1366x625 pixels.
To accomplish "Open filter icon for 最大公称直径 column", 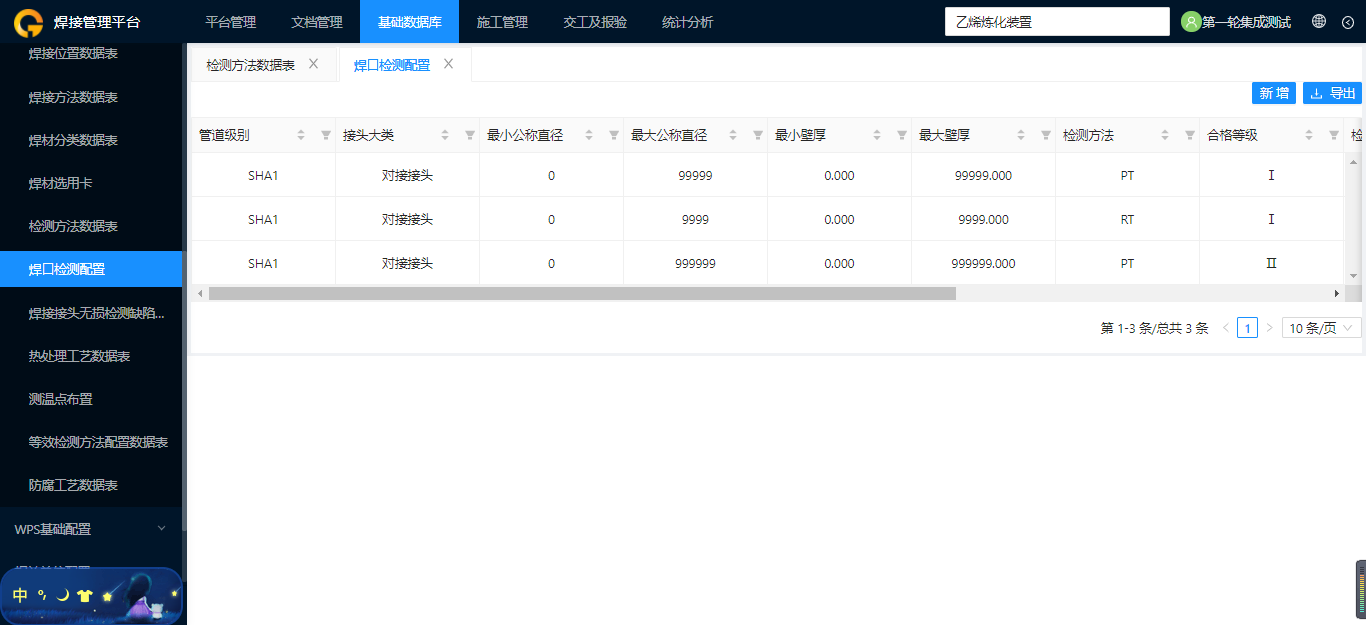I will [x=757, y=135].
